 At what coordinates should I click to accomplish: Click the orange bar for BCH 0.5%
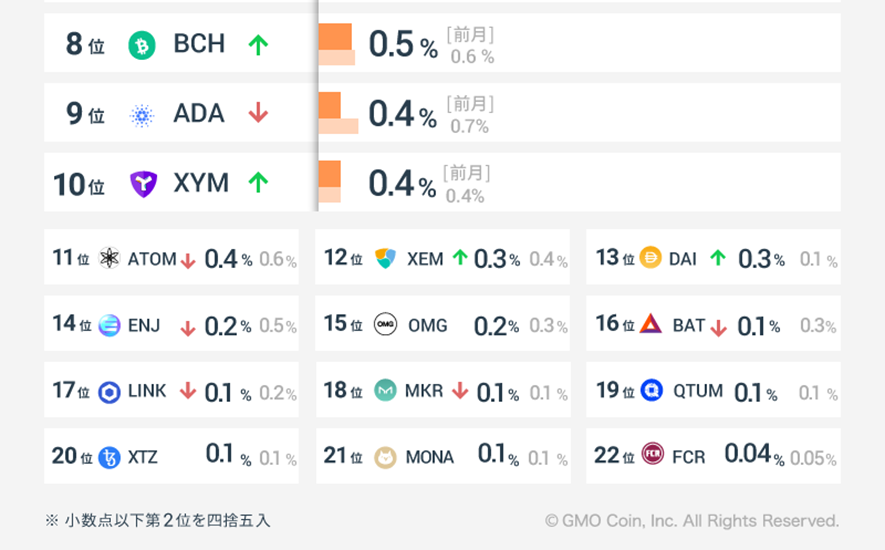335,37
